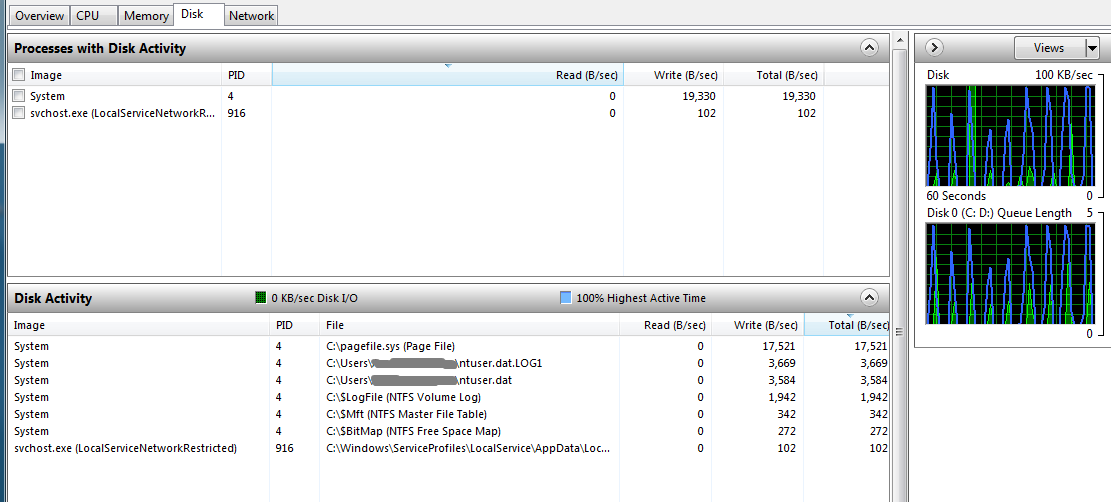
Task: Click the Disk throughput graph
Action: 1010,135
